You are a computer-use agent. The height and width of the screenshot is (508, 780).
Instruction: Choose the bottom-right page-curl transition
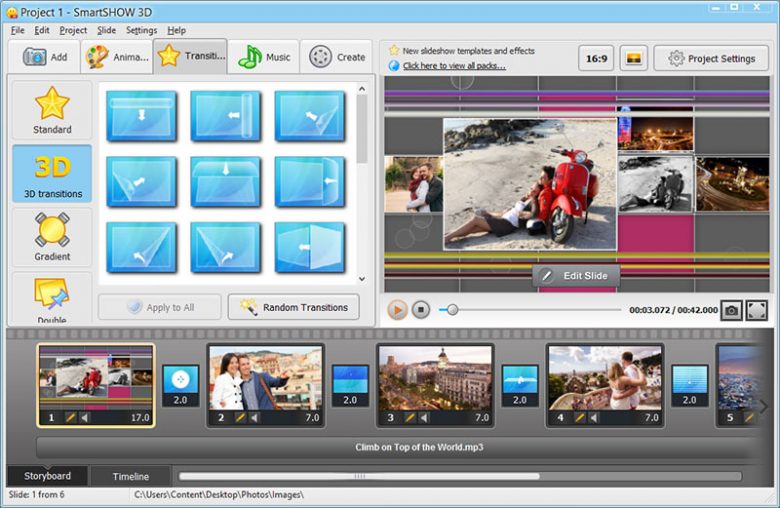141,247
